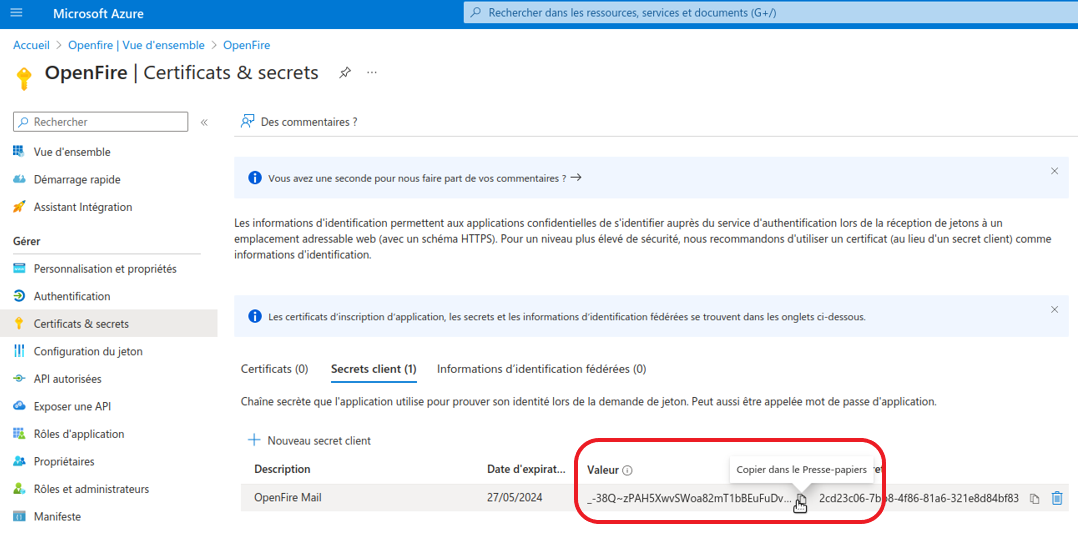The image size is (1078, 535).
Task: Select expiration date 27/05/2024
Action: click(514, 497)
